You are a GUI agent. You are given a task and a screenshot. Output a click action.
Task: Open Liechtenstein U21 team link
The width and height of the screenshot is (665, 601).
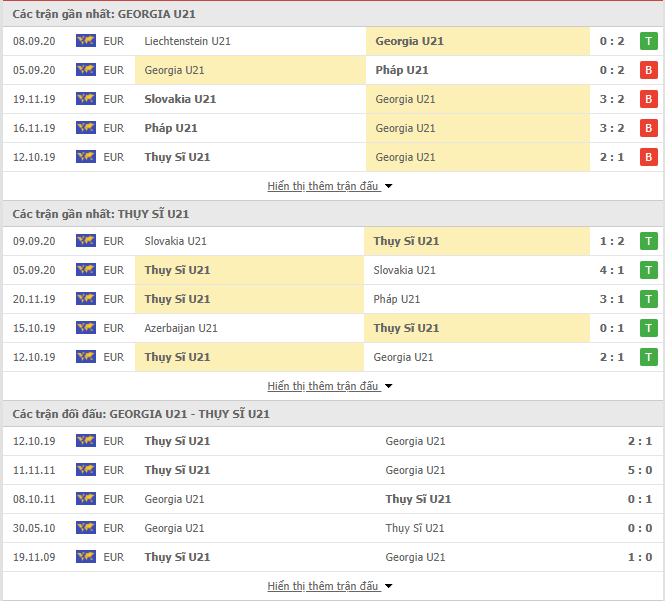click(187, 41)
